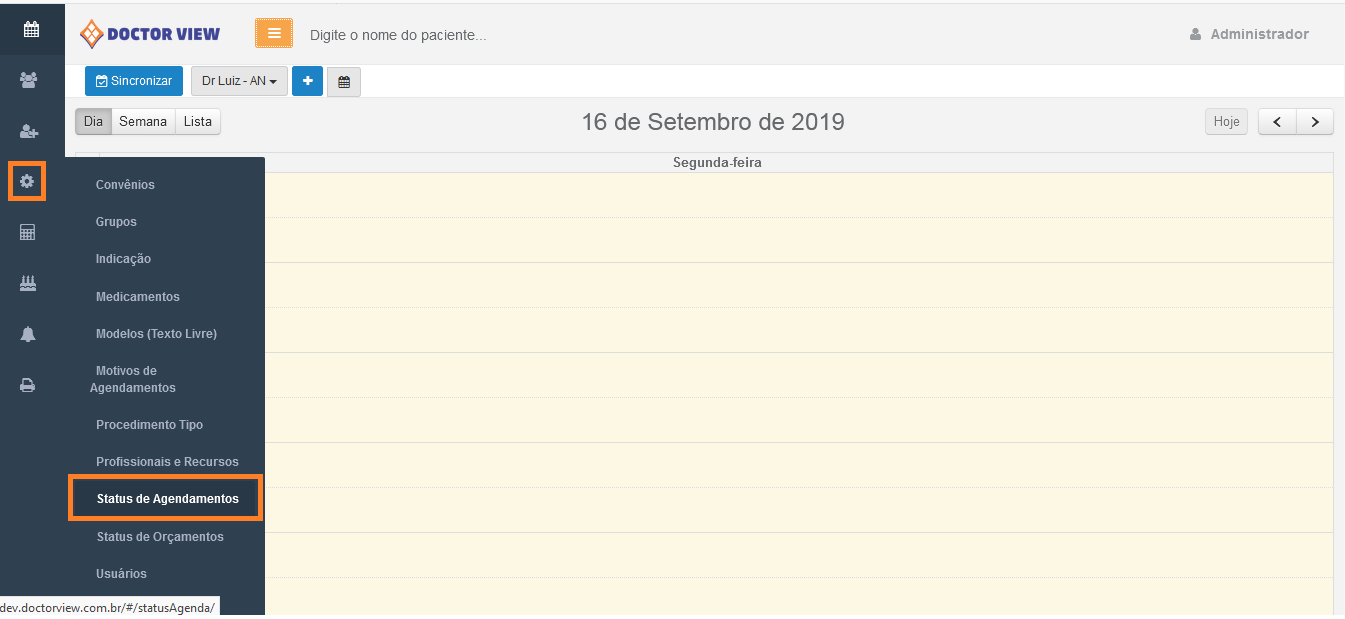Open the settings gear sidebar icon
The height and width of the screenshot is (619, 1345).
click(27, 181)
